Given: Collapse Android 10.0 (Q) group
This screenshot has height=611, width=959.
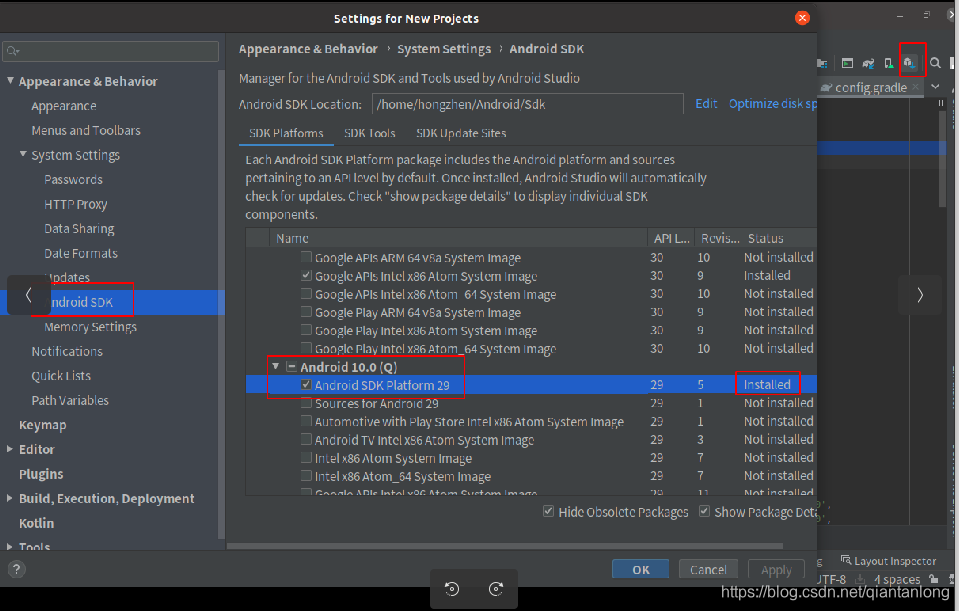Looking at the screenshot, I should 276,366.
